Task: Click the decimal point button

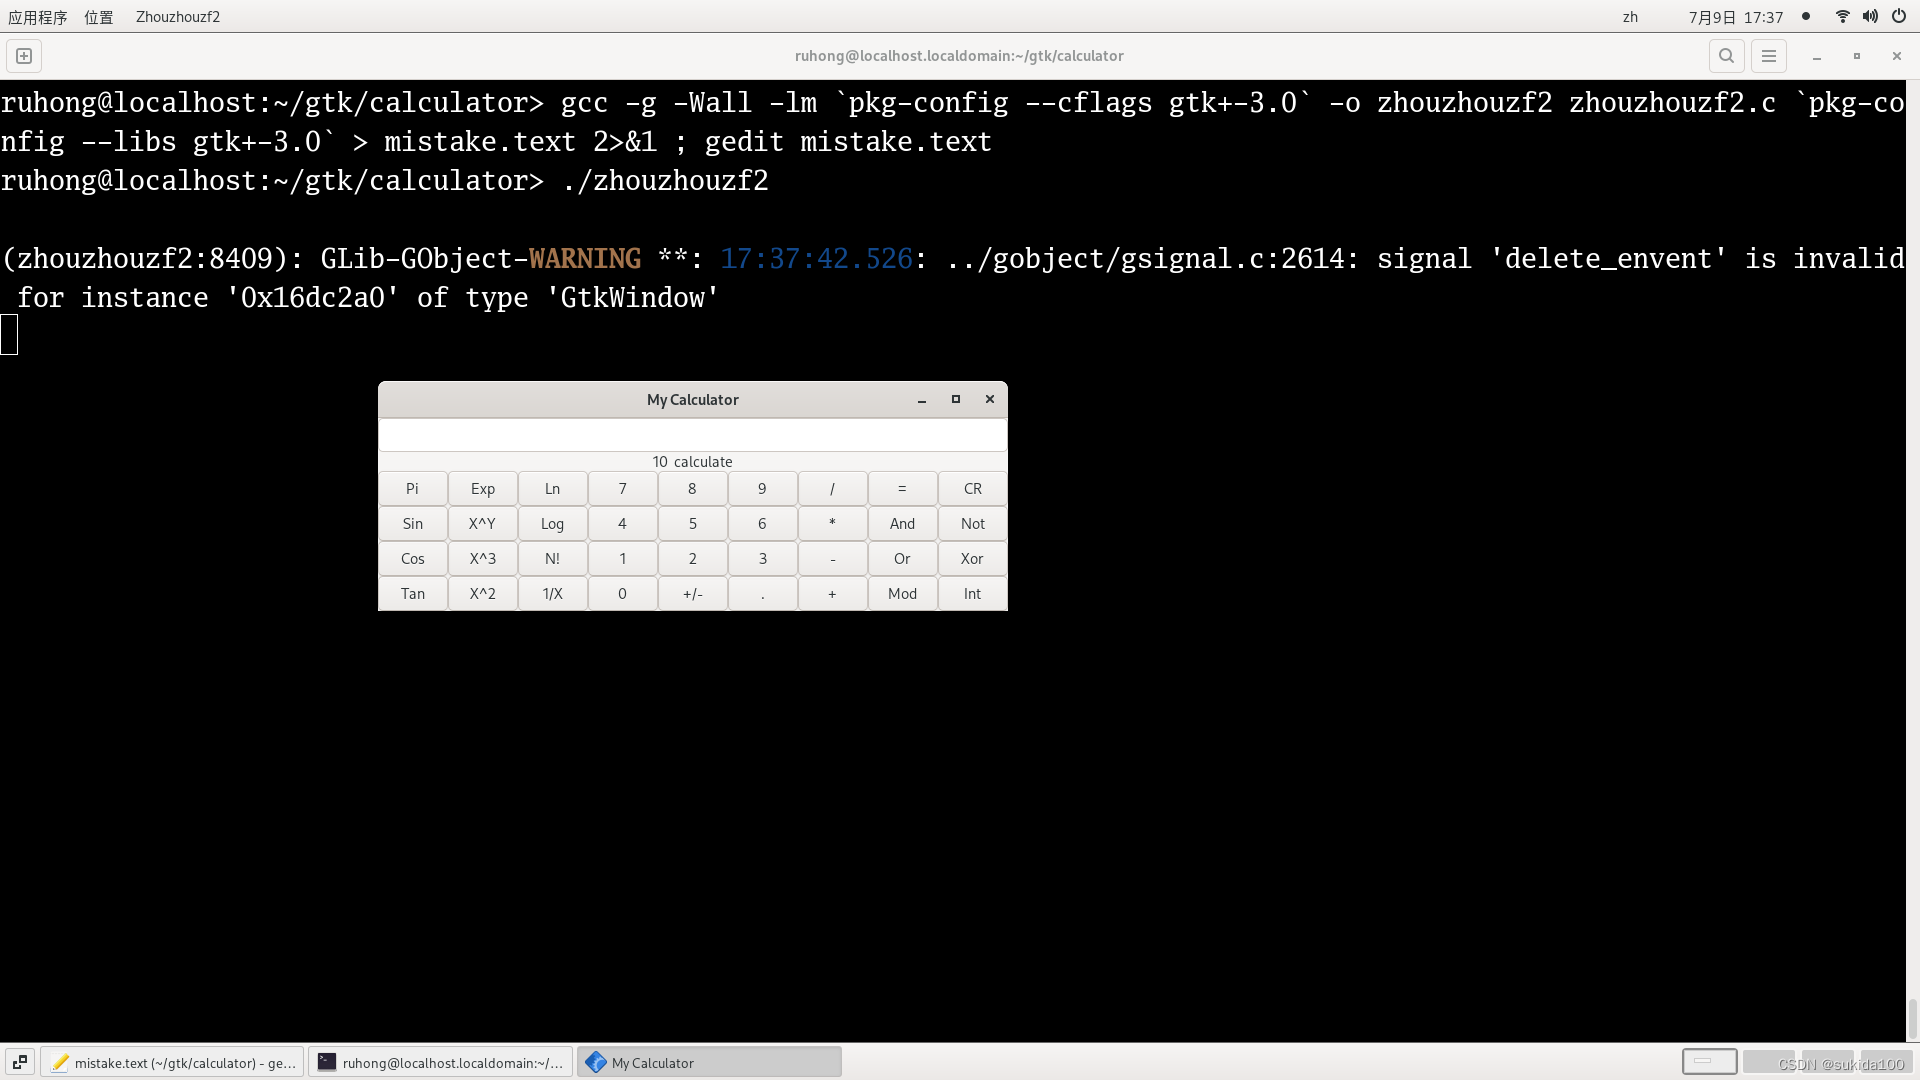Action: pyautogui.click(x=763, y=594)
